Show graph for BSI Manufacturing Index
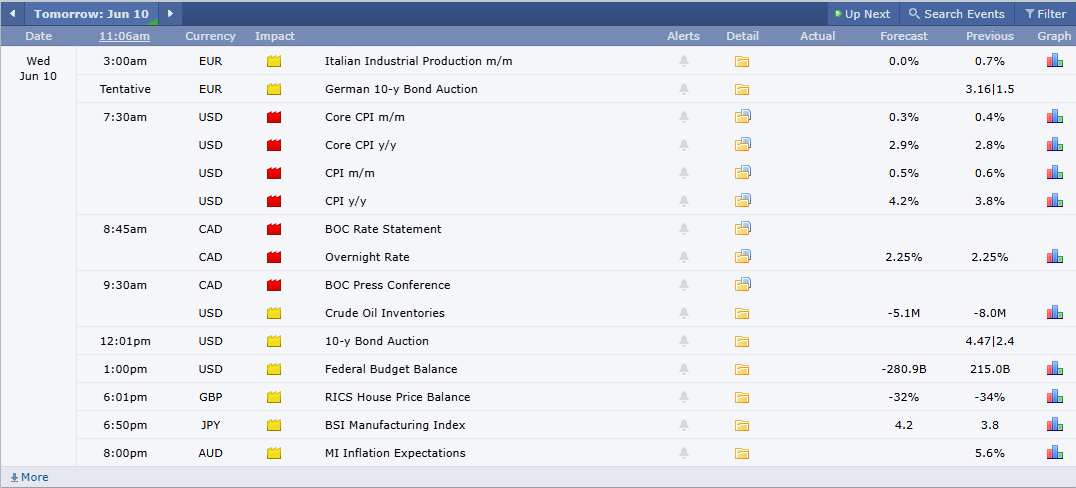 [x=1055, y=425]
